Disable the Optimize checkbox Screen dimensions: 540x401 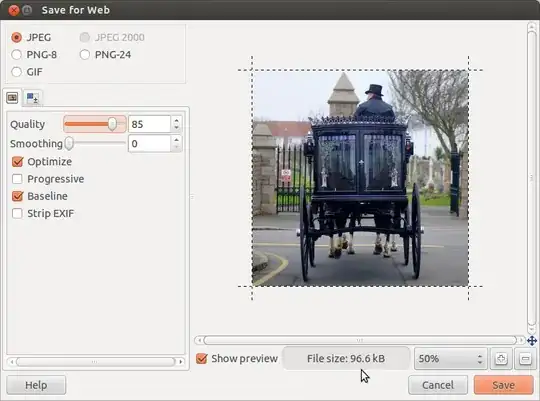pyautogui.click(x=17, y=162)
